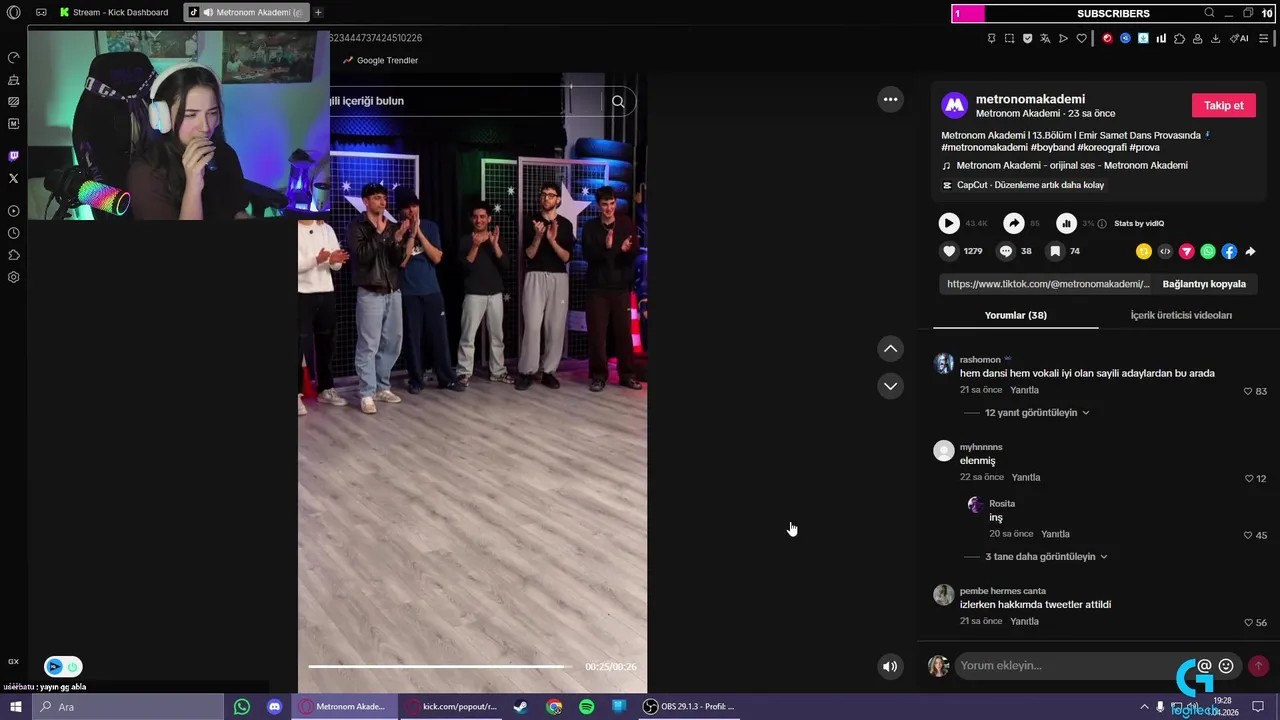
Task: Expand '3 tane daha görüntüleyin' replies
Action: pyautogui.click(x=1046, y=556)
